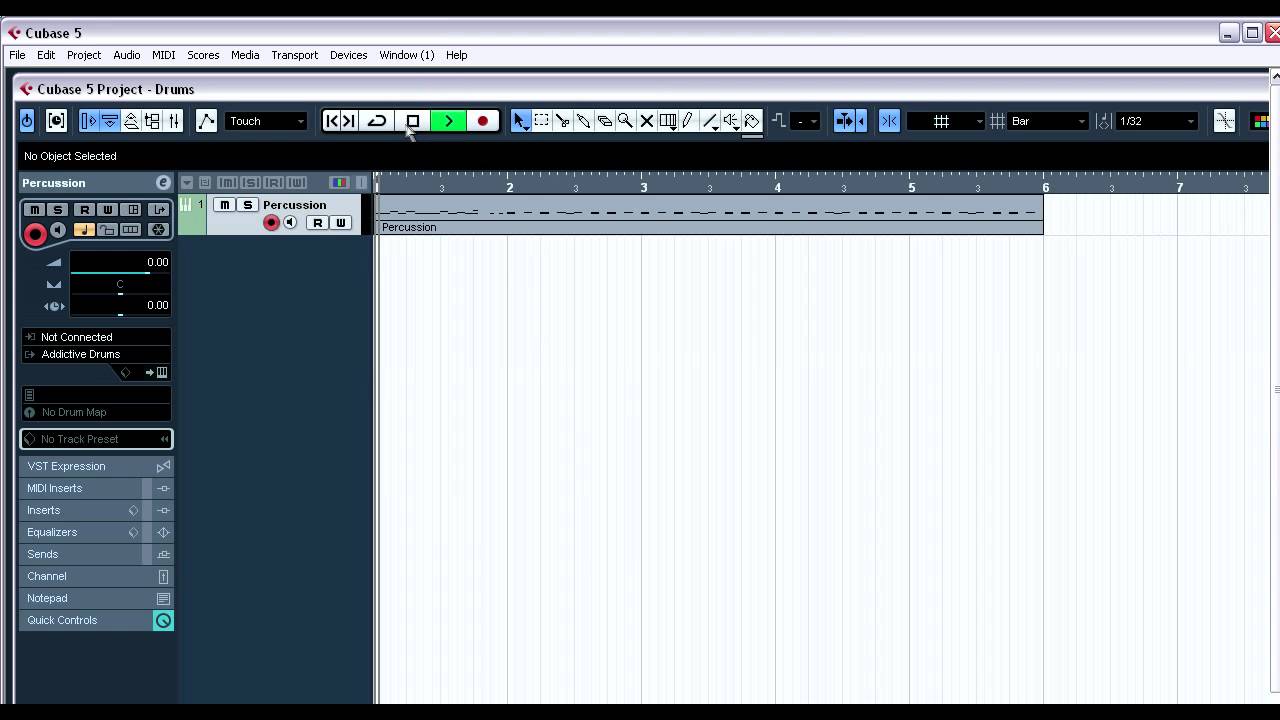Screen dimensions: 1280x720
Task: Solo Percussion in the track list
Action: pyautogui.click(x=248, y=205)
